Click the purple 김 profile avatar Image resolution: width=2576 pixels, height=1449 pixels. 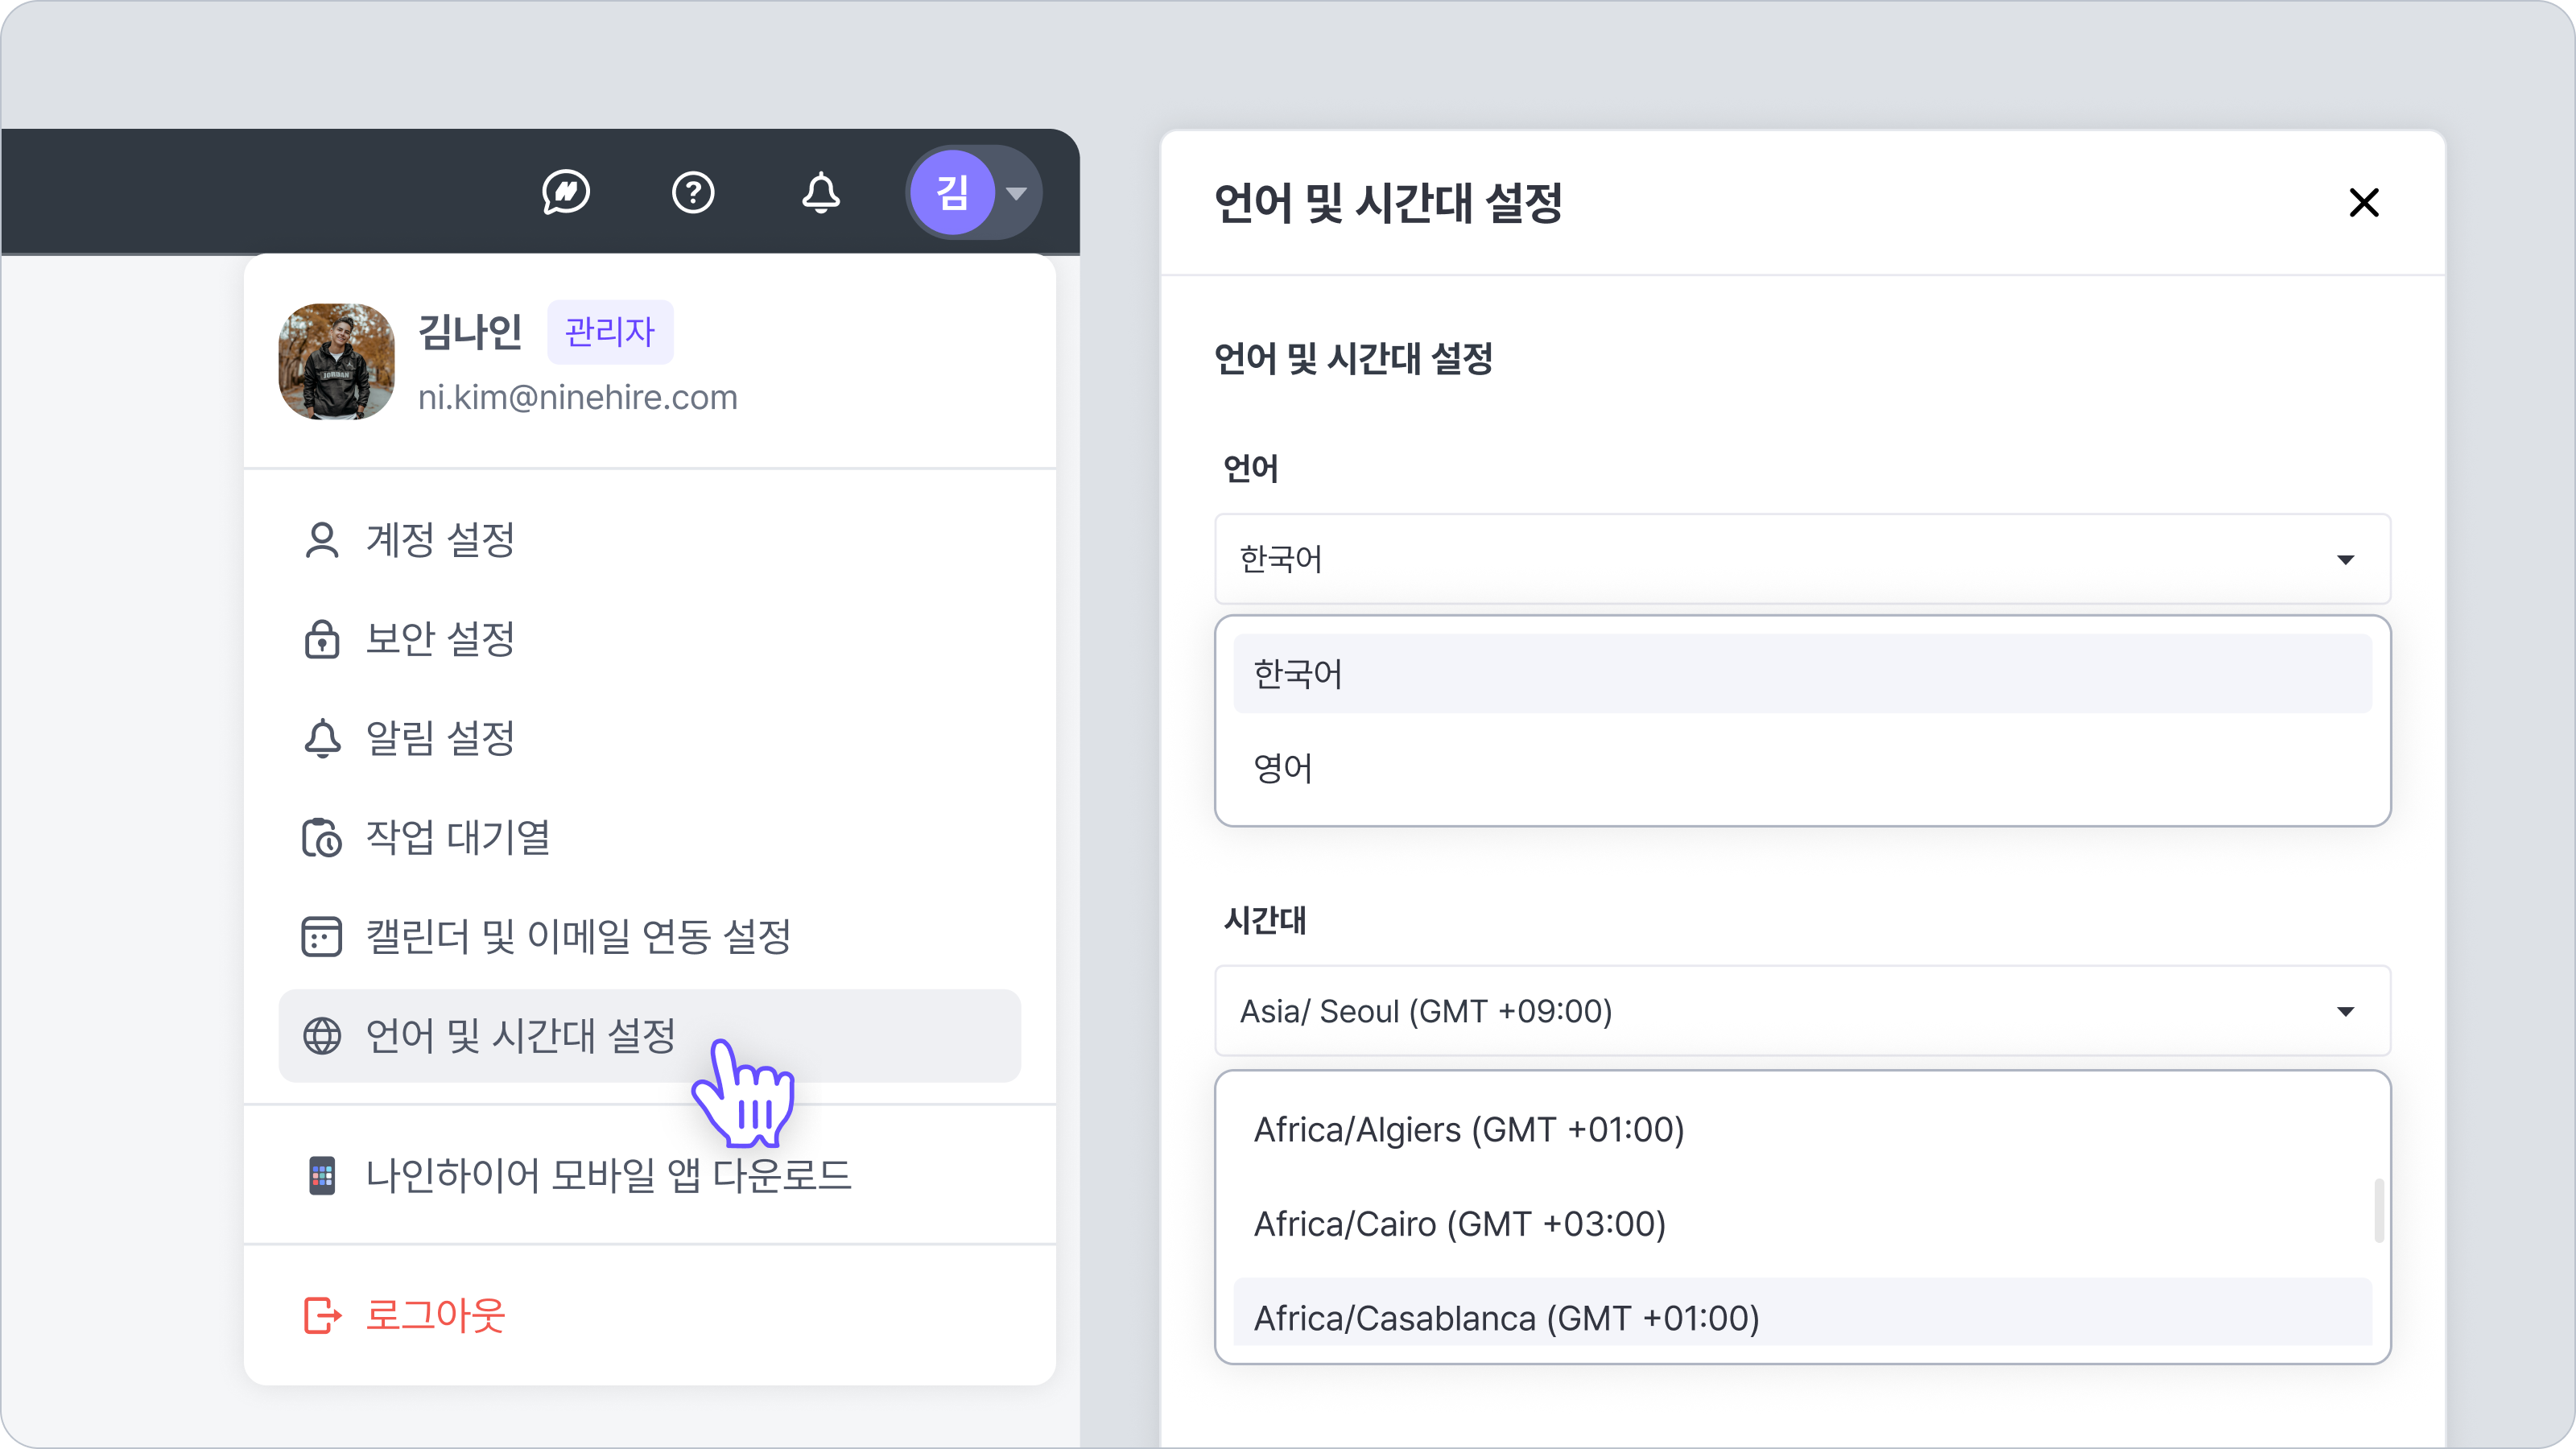click(x=951, y=192)
